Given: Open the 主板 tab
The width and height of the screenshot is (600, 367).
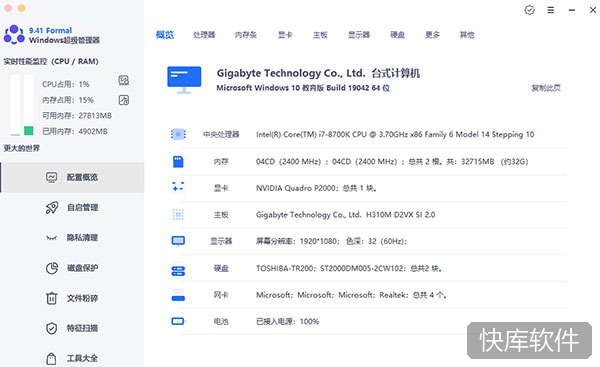Looking at the screenshot, I should point(320,35).
